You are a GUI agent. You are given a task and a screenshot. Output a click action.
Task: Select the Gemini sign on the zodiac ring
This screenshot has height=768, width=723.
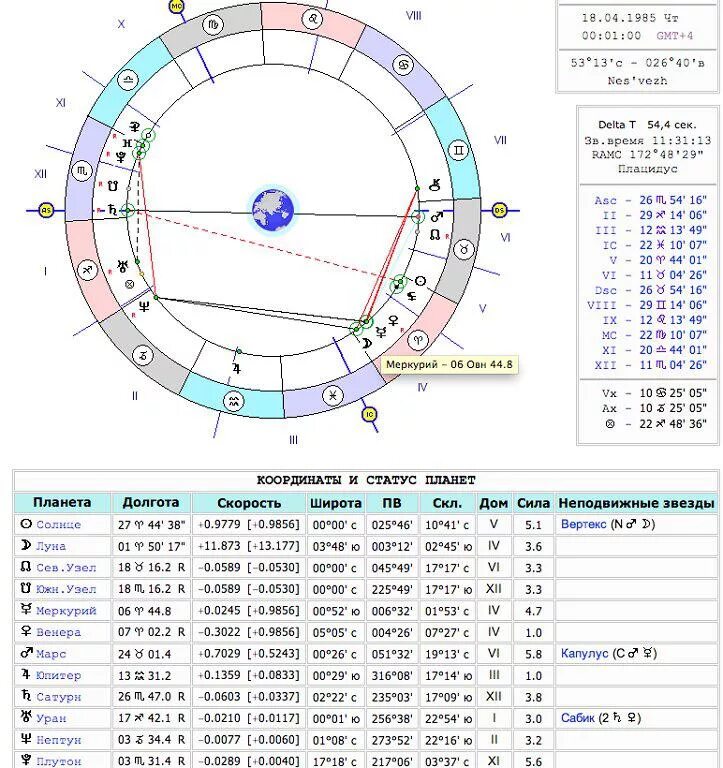(458, 150)
